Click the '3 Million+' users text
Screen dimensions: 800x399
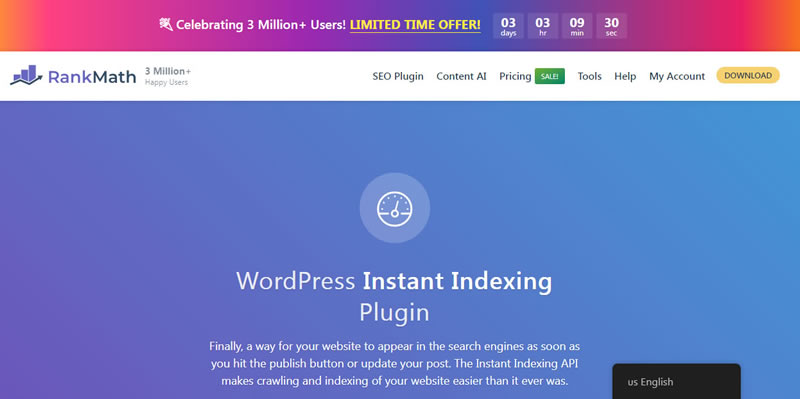point(168,71)
